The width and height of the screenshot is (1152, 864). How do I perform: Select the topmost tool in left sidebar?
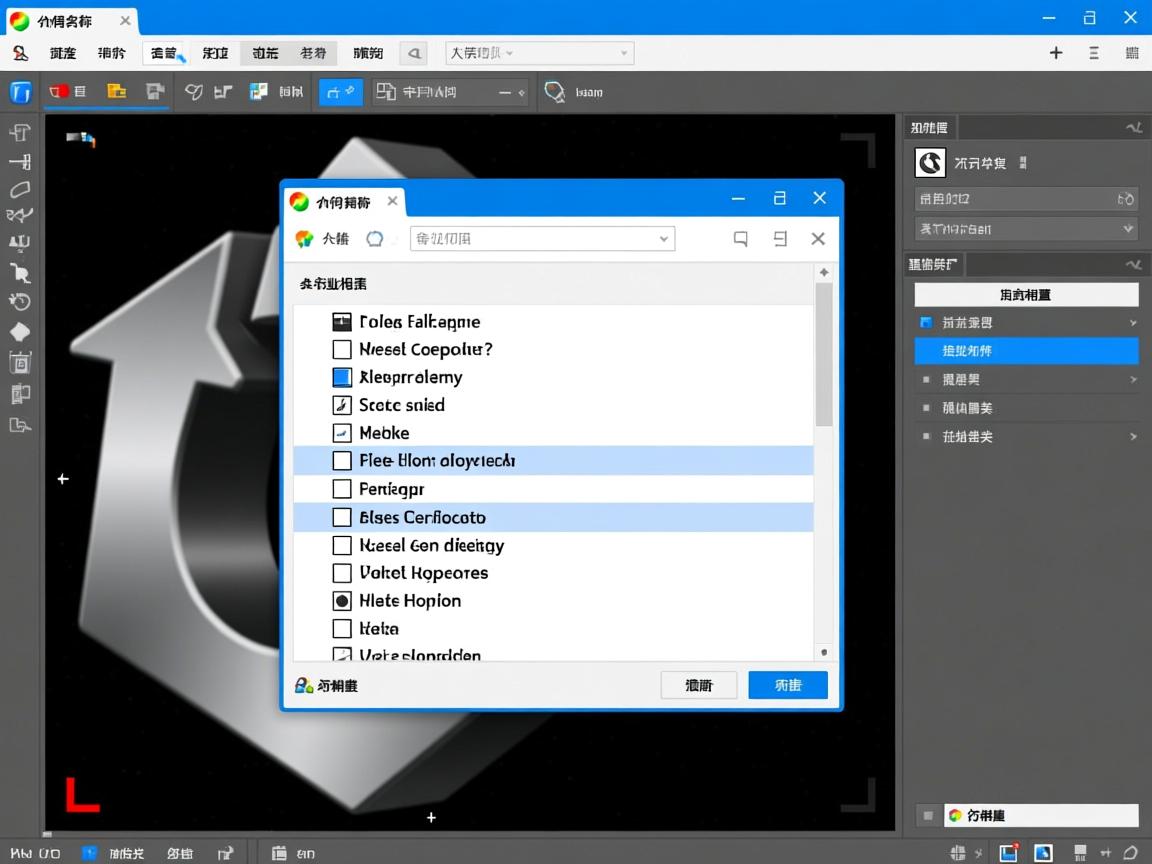coord(20,133)
